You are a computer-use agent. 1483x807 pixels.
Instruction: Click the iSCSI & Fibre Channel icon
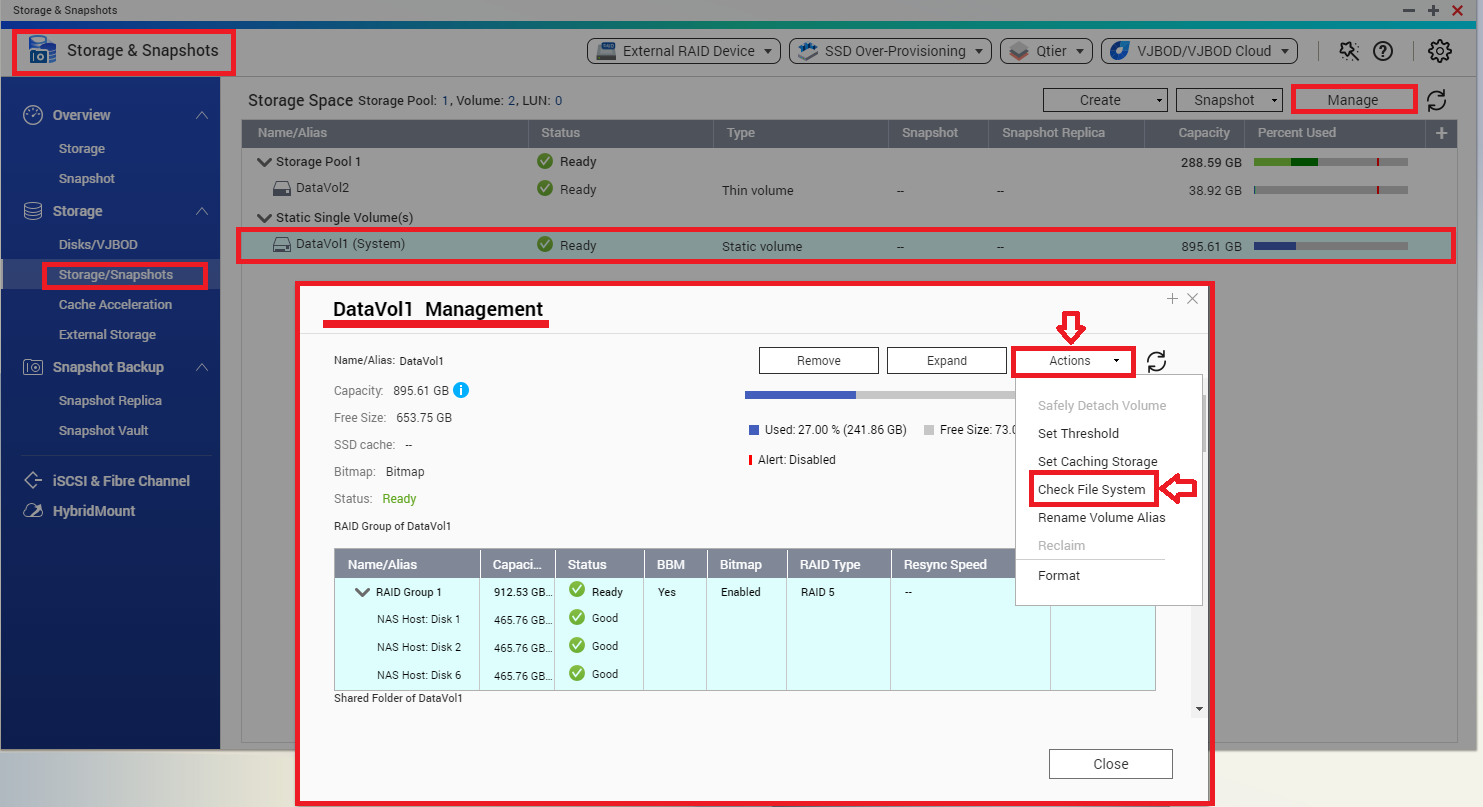[33, 481]
